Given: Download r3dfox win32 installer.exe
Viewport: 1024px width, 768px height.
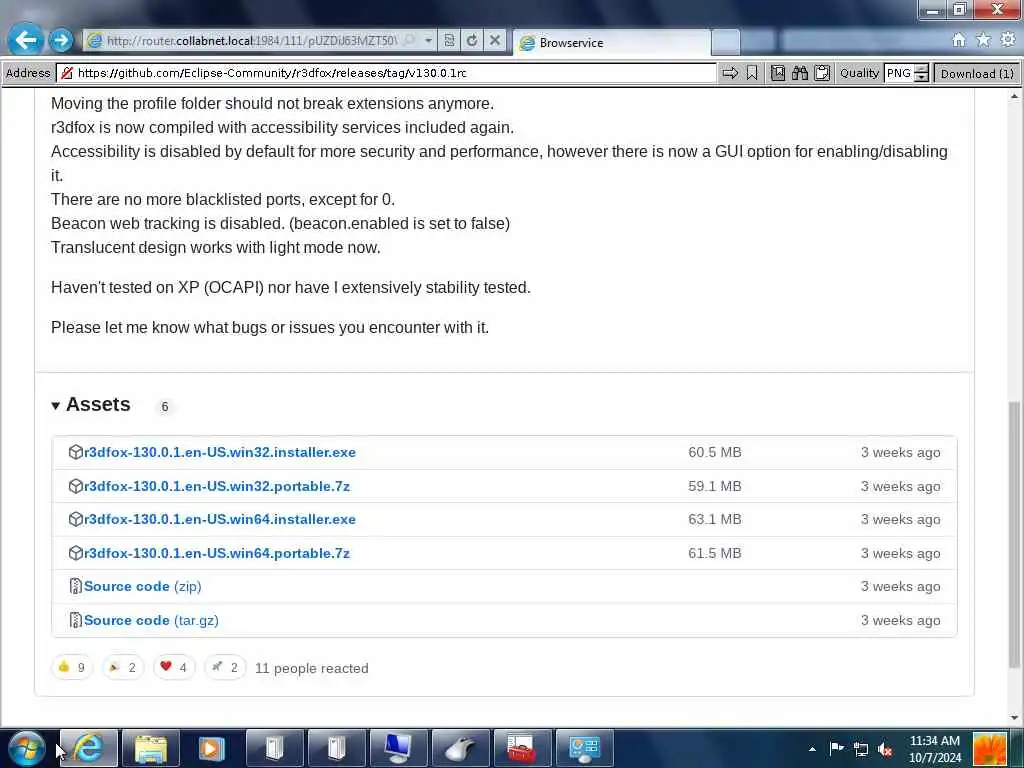Looking at the screenshot, I should click(x=220, y=452).
